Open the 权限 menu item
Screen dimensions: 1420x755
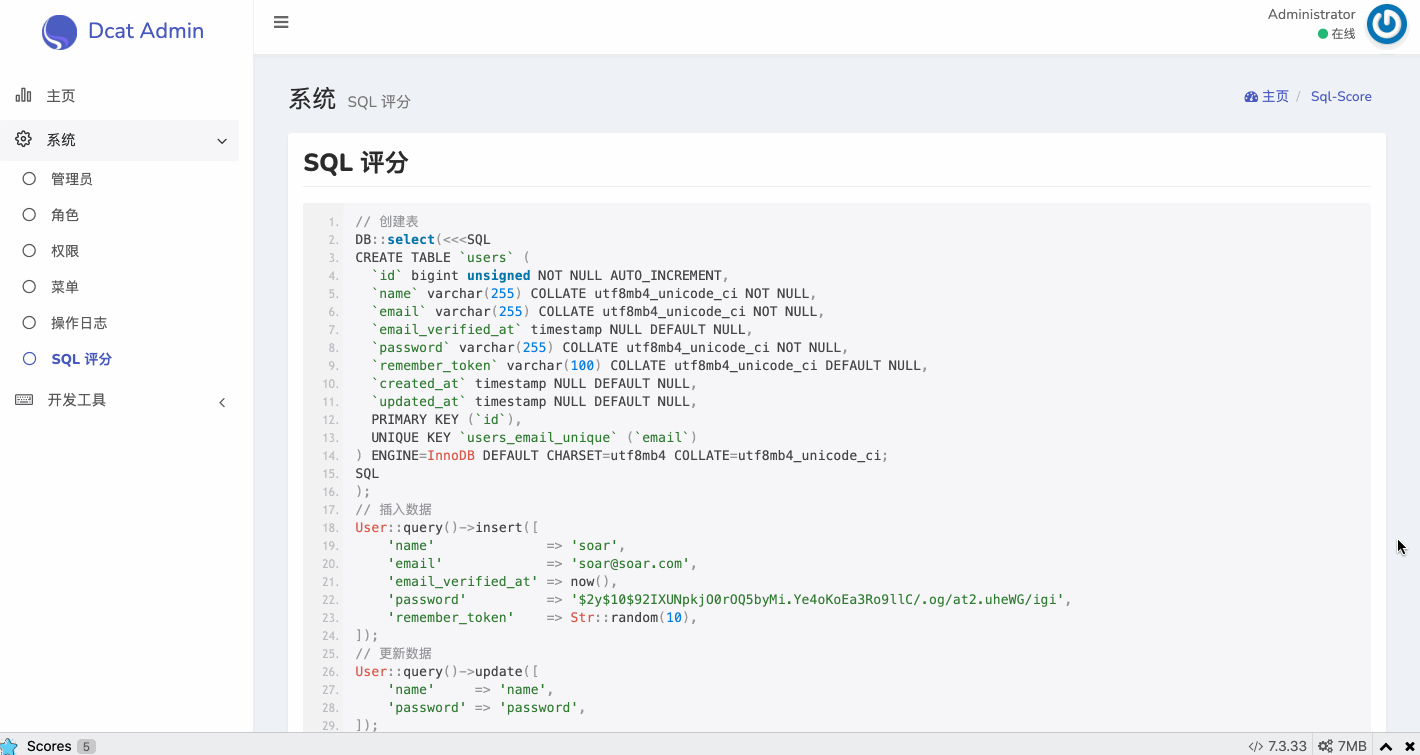click(x=119, y=251)
